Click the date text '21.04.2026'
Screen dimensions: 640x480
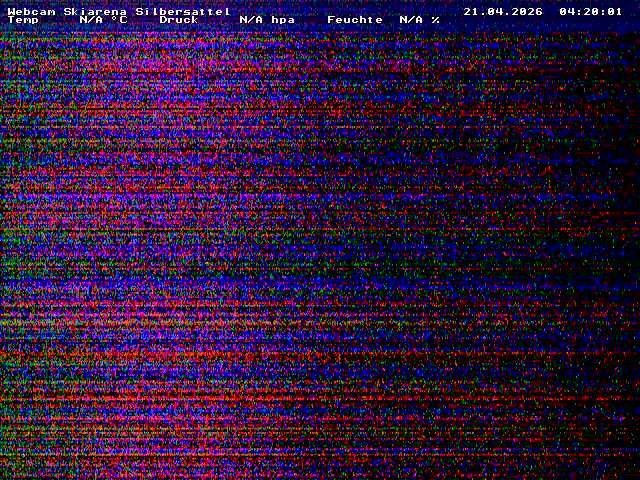(x=503, y=12)
